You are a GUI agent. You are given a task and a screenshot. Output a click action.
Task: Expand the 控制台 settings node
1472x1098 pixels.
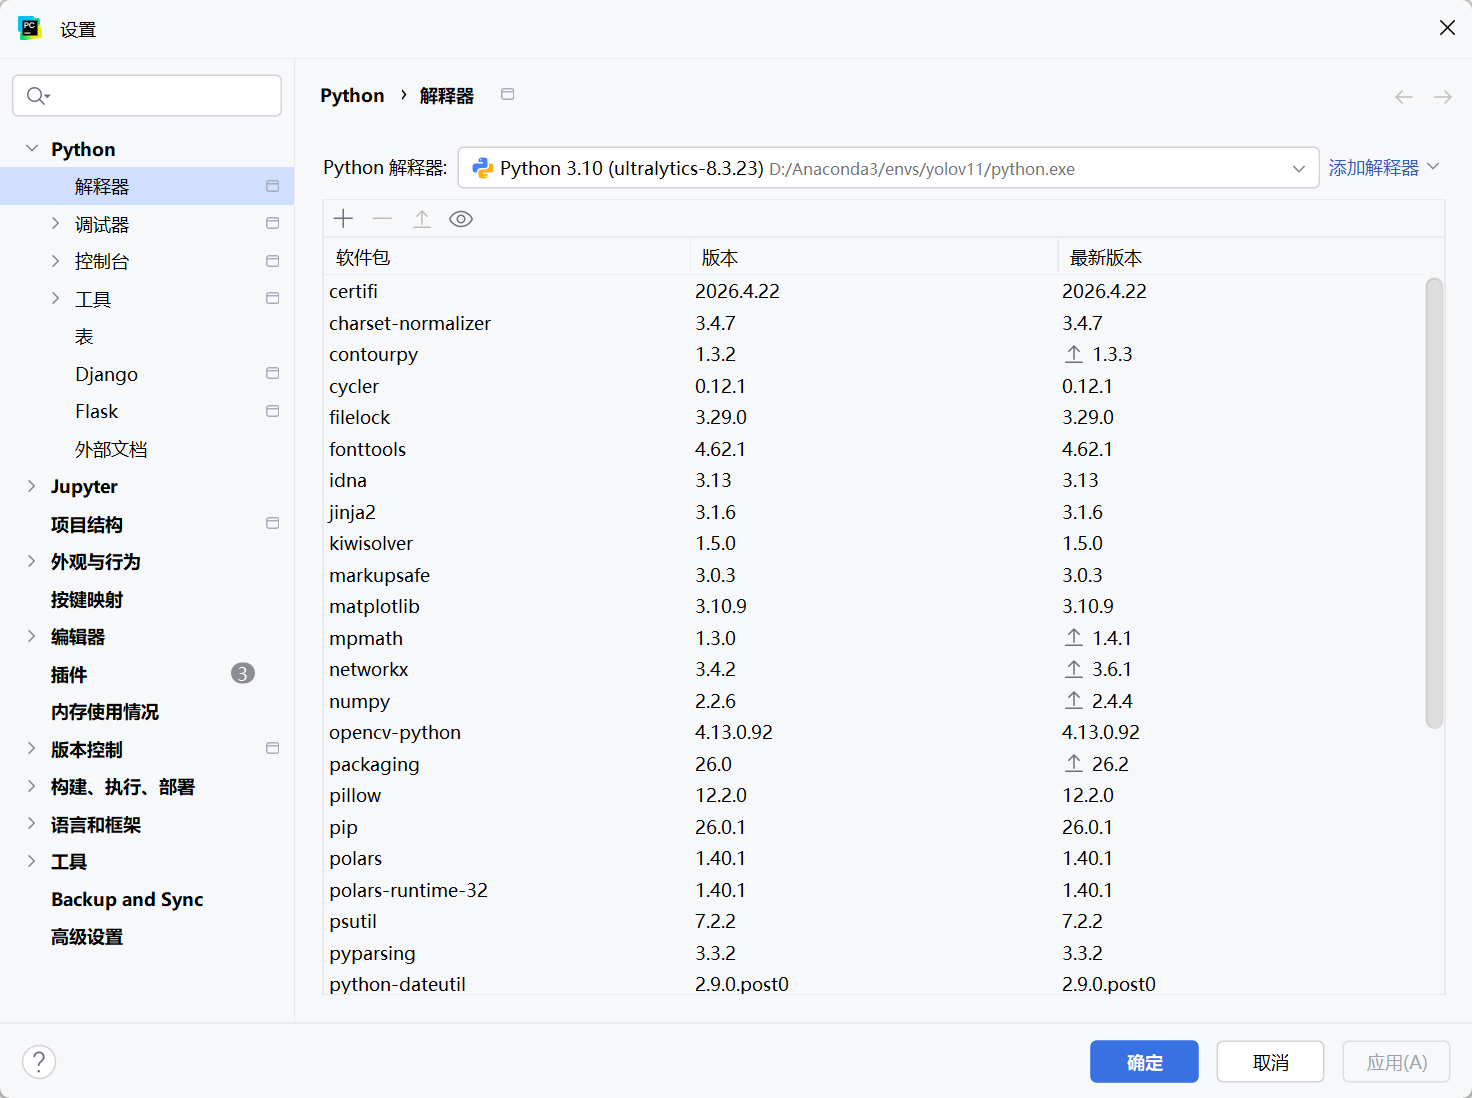click(x=56, y=261)
